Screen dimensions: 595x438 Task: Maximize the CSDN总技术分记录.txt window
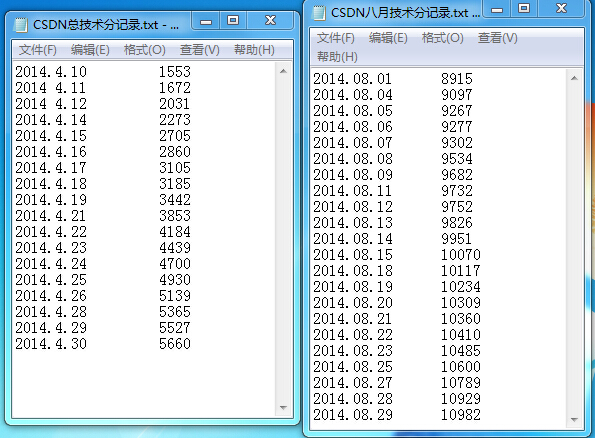pyautogui.click(x=233, y=21)
